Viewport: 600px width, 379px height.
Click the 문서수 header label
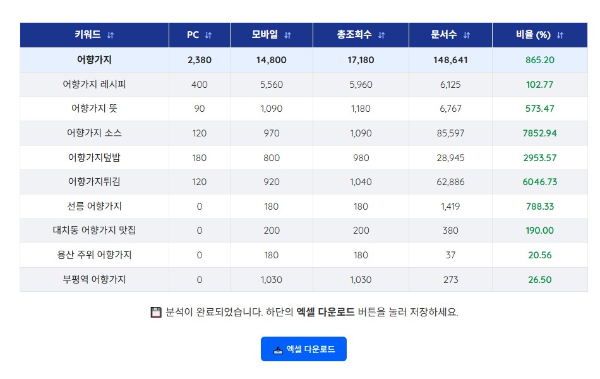[443, 35]
